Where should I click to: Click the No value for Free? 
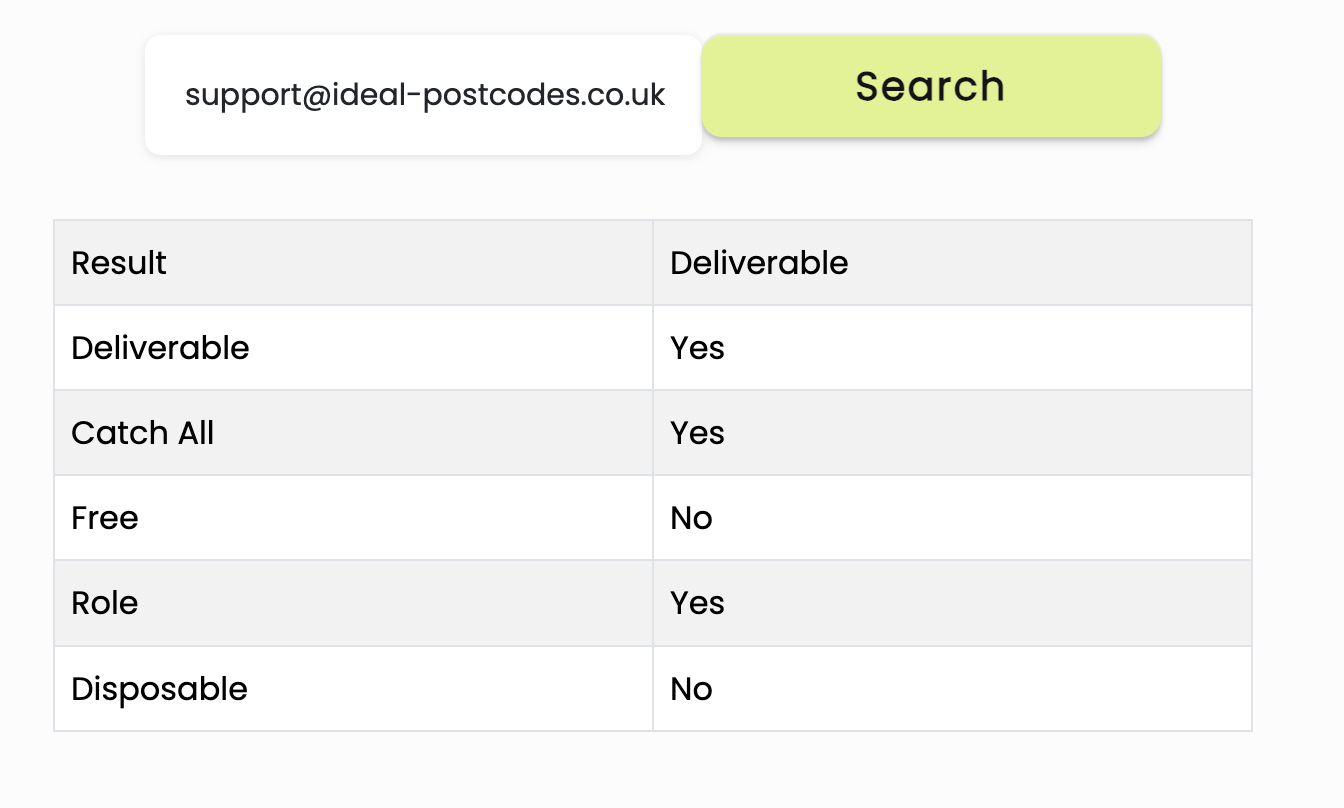tap(691, 518)
